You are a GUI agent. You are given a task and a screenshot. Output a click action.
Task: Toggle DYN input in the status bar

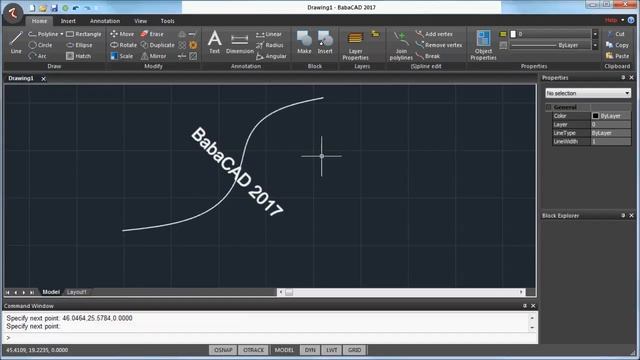pos(310,350)
